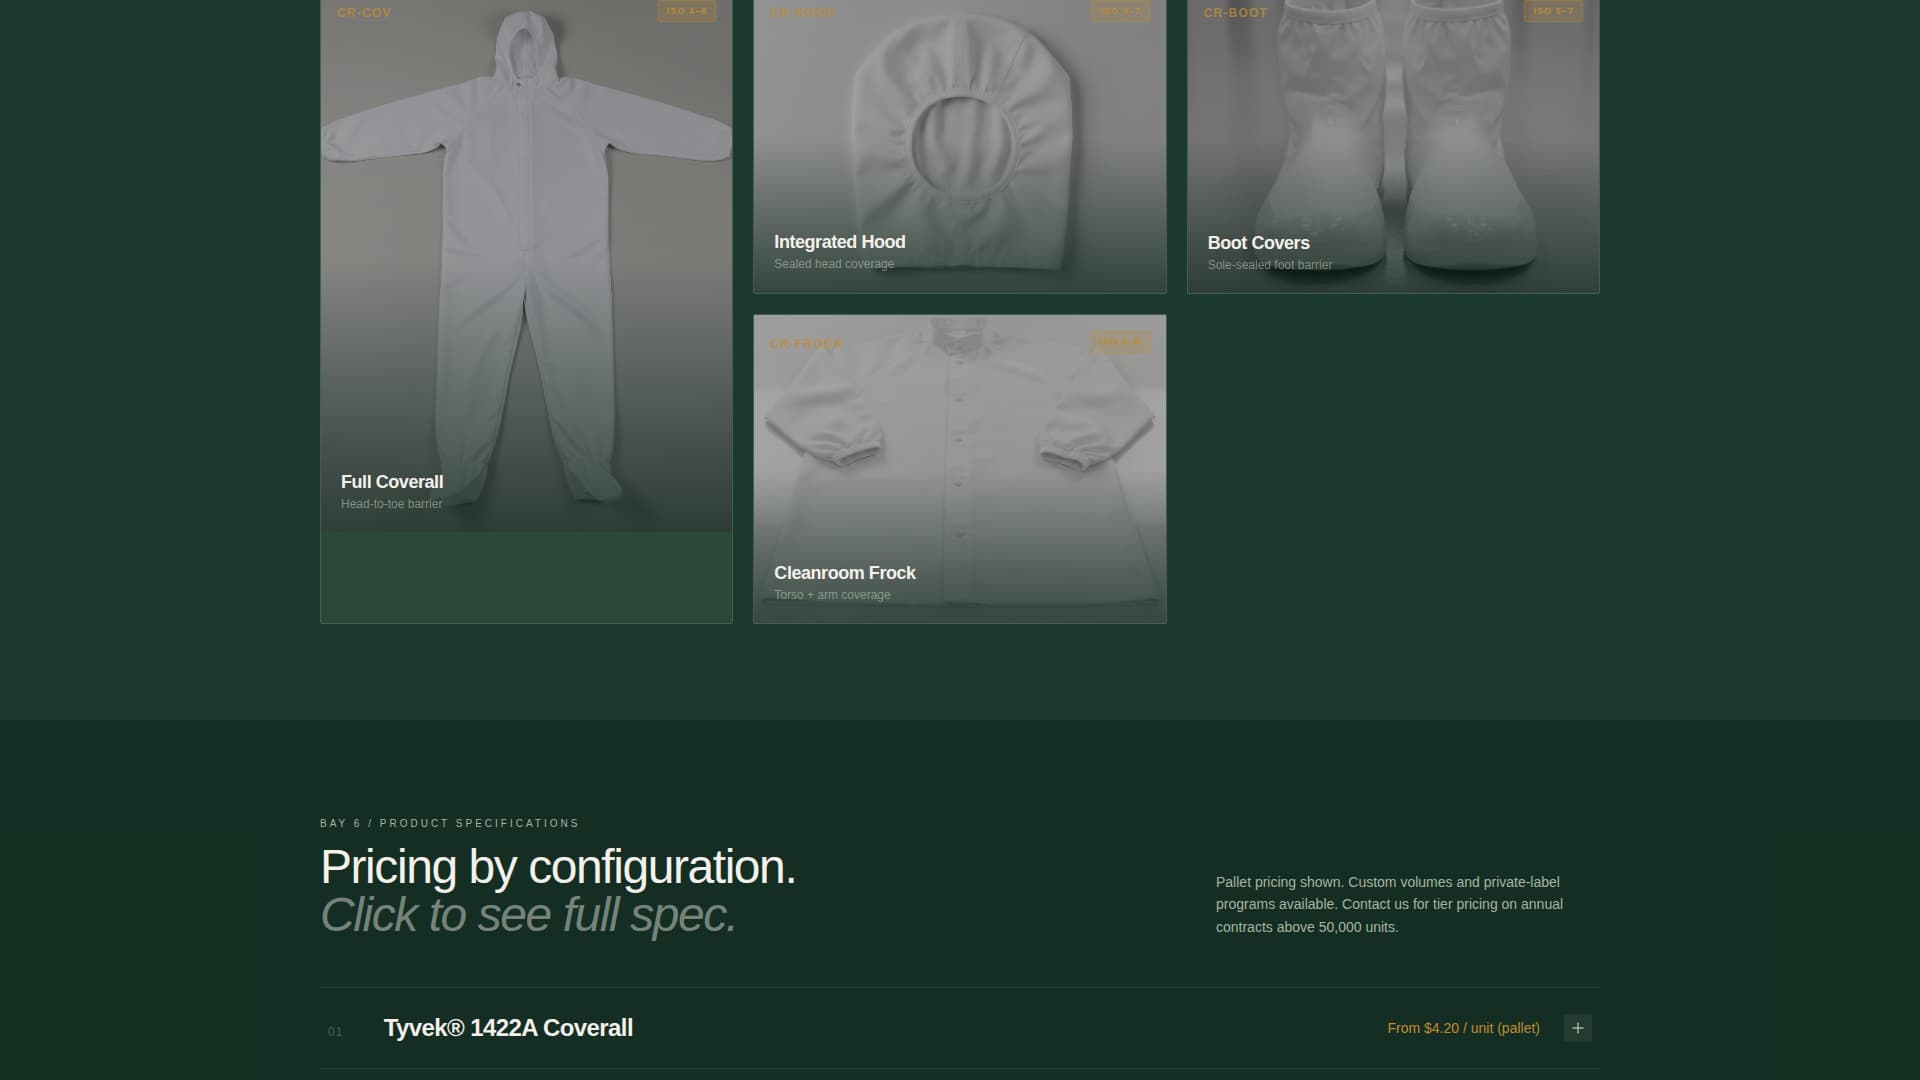
Task: Select the ISO 5-7 badge on Integrated Hood
Action: pos(1121,12)
